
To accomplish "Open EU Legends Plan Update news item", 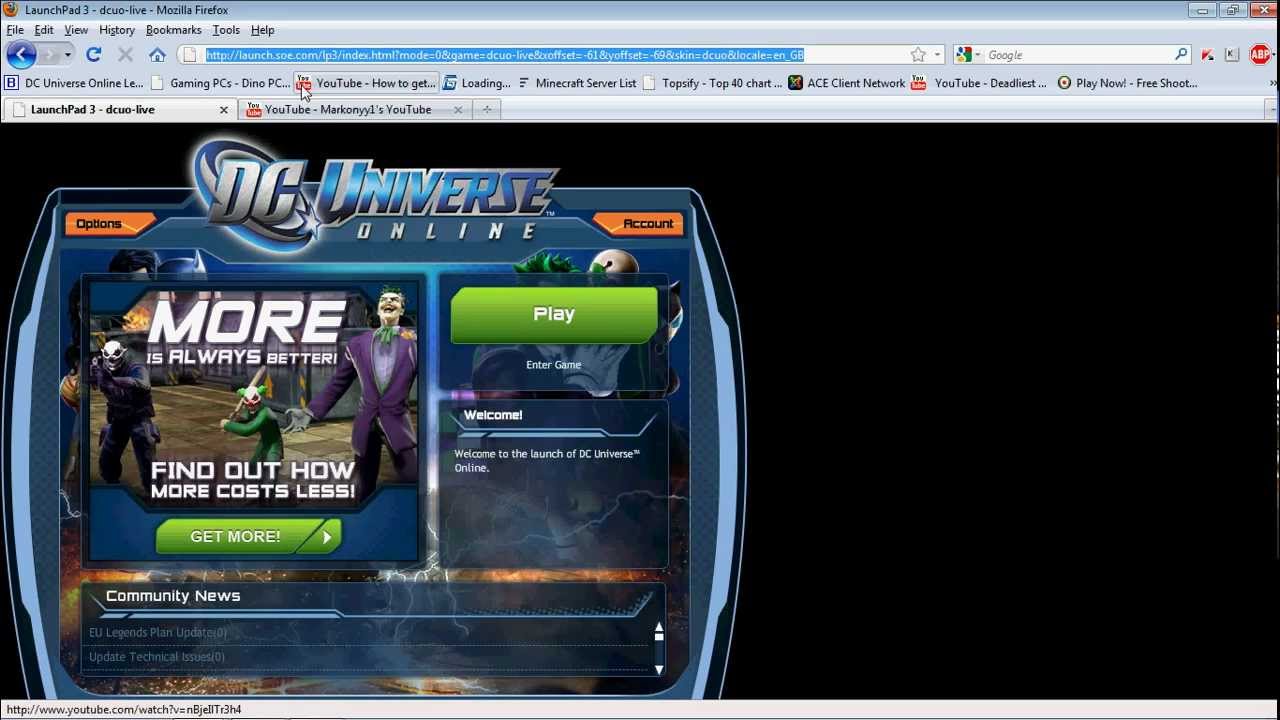I will pos(158,632).
